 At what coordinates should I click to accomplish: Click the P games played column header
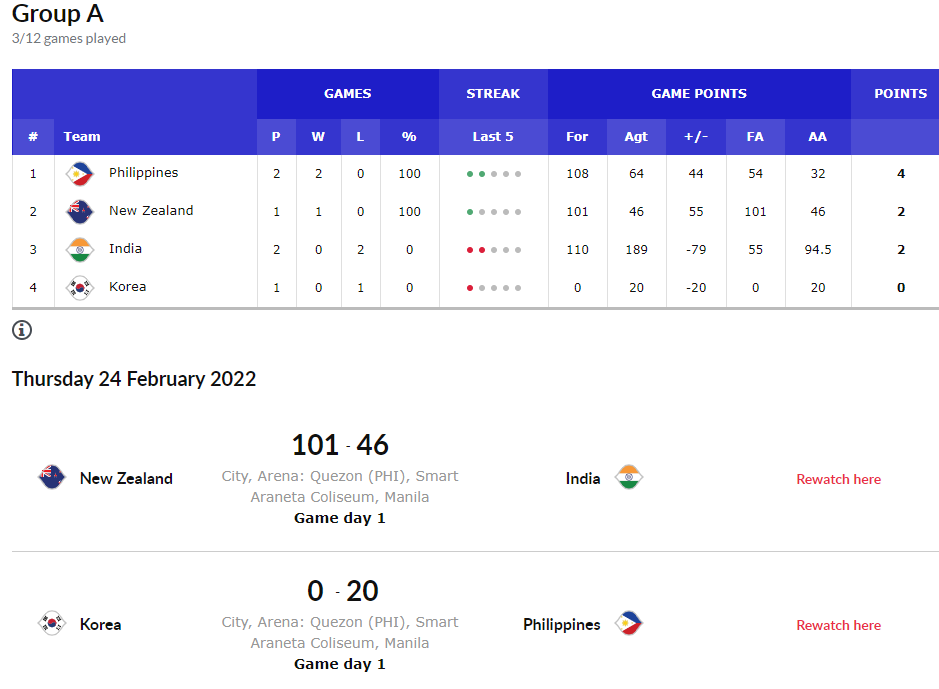[x=276, y=137]
